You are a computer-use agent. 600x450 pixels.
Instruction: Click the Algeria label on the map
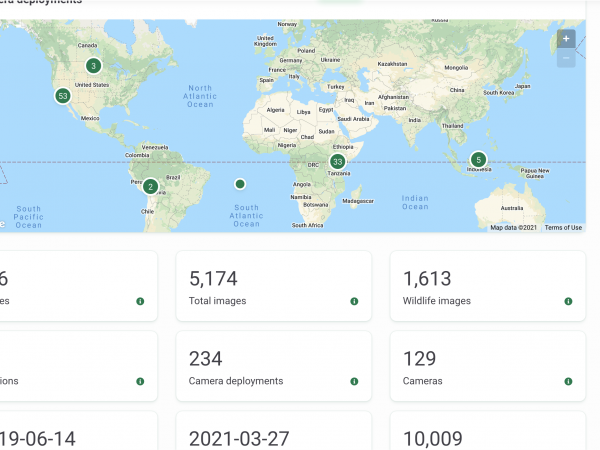click(276, 110)
